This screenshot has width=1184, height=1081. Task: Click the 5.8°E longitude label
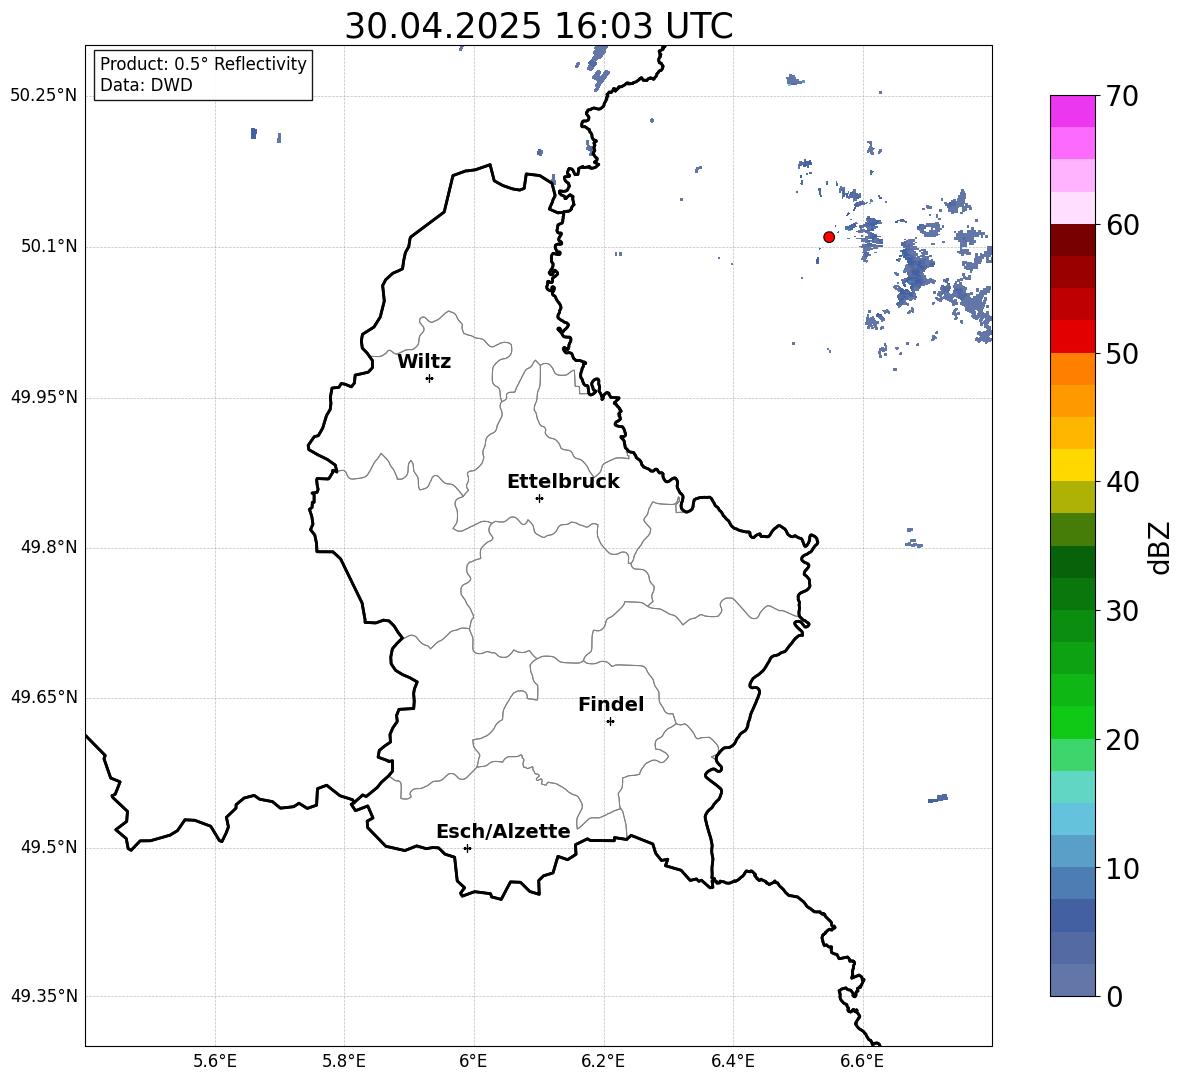344,1062
